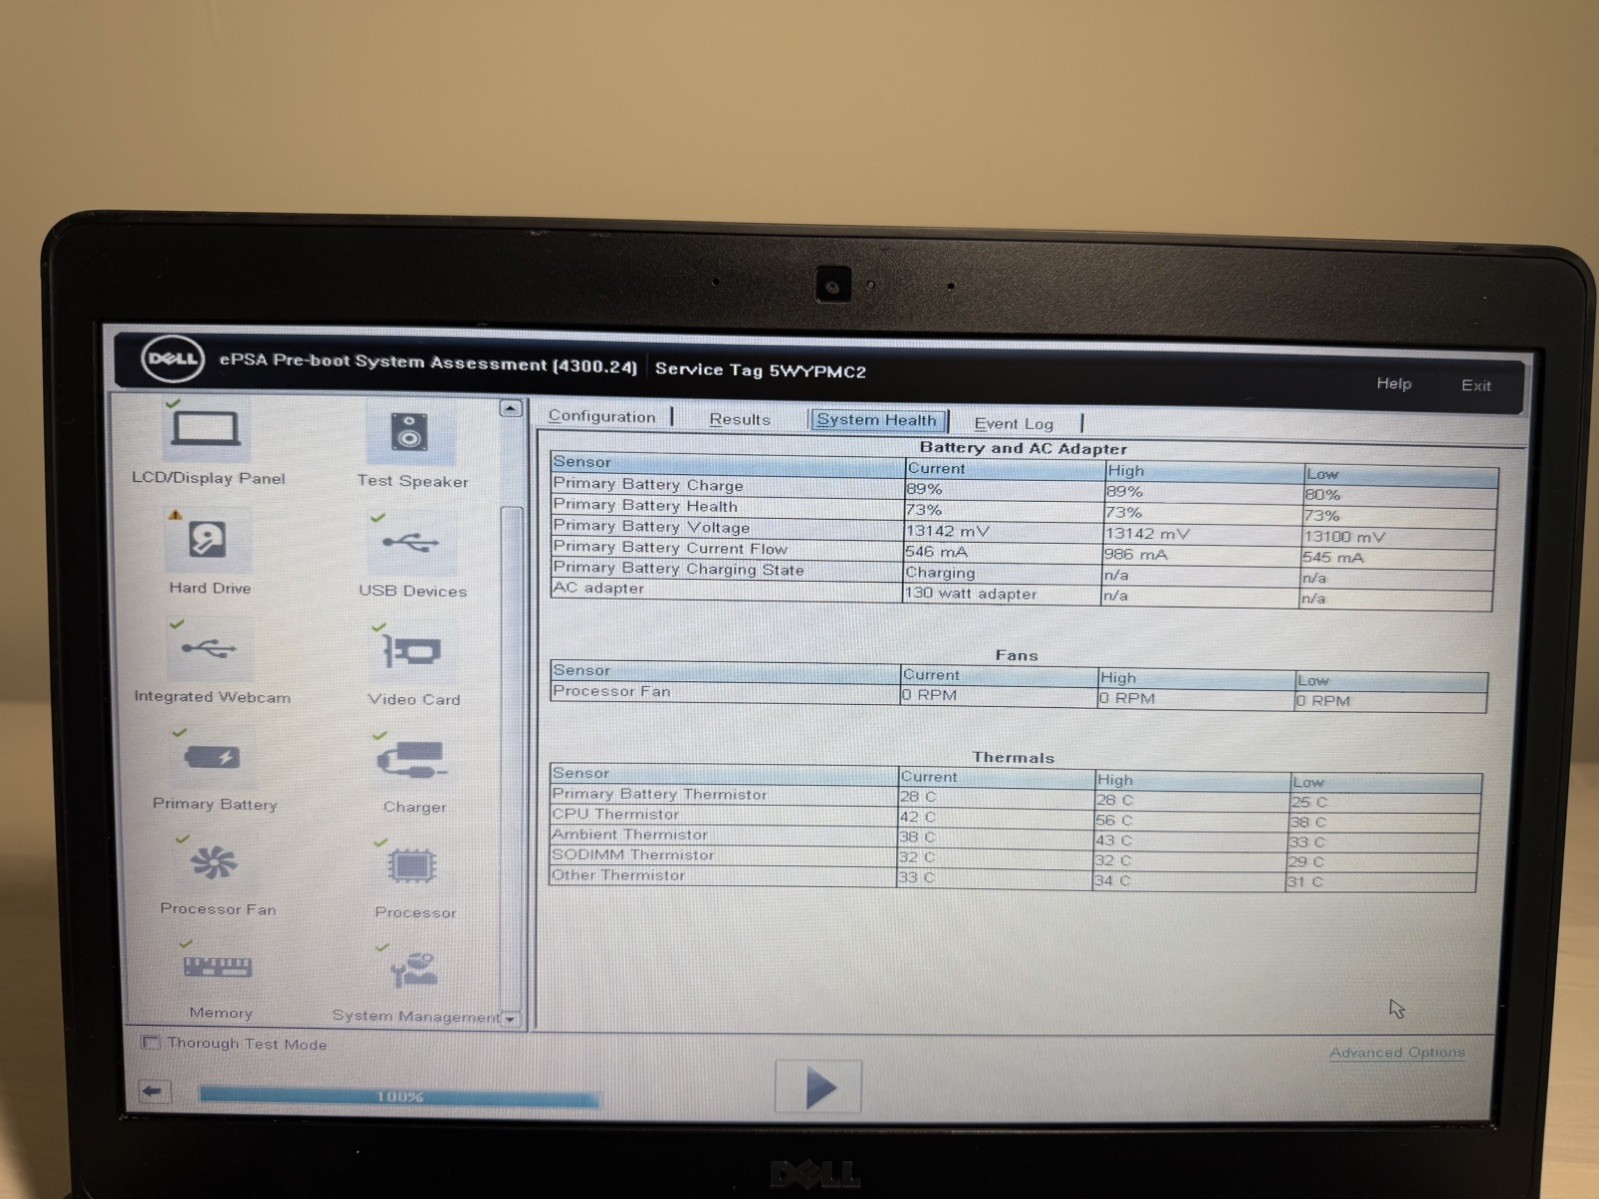Click the Service Tag 5WYPMC2 text
Screen dimensions: 1599x1199
760,370
